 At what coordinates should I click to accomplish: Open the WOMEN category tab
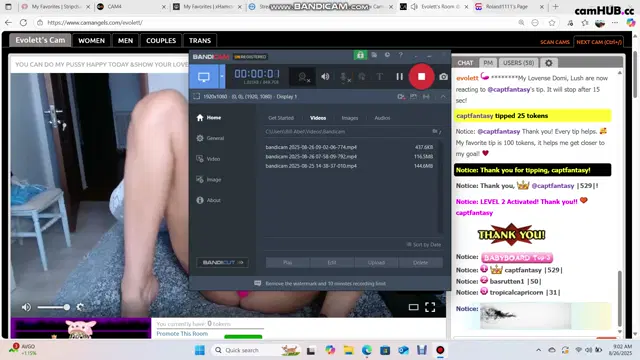pos(91,40)
